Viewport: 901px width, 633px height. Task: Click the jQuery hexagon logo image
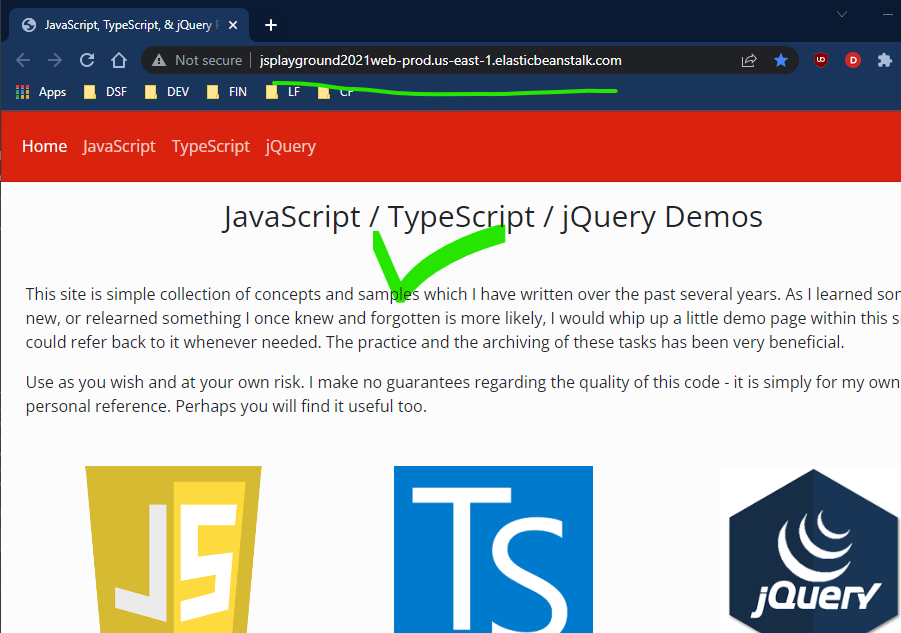[x=813, y=550]
